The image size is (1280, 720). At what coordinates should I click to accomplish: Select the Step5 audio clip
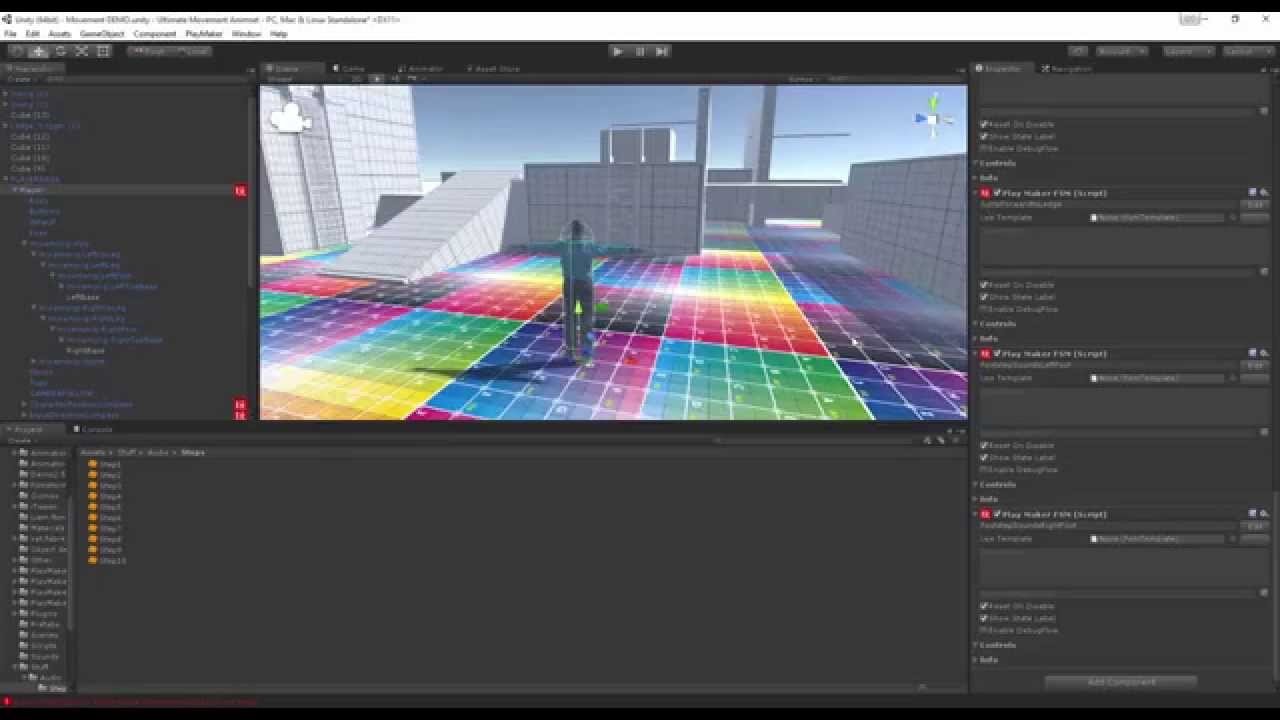click(x=104, y=507)
